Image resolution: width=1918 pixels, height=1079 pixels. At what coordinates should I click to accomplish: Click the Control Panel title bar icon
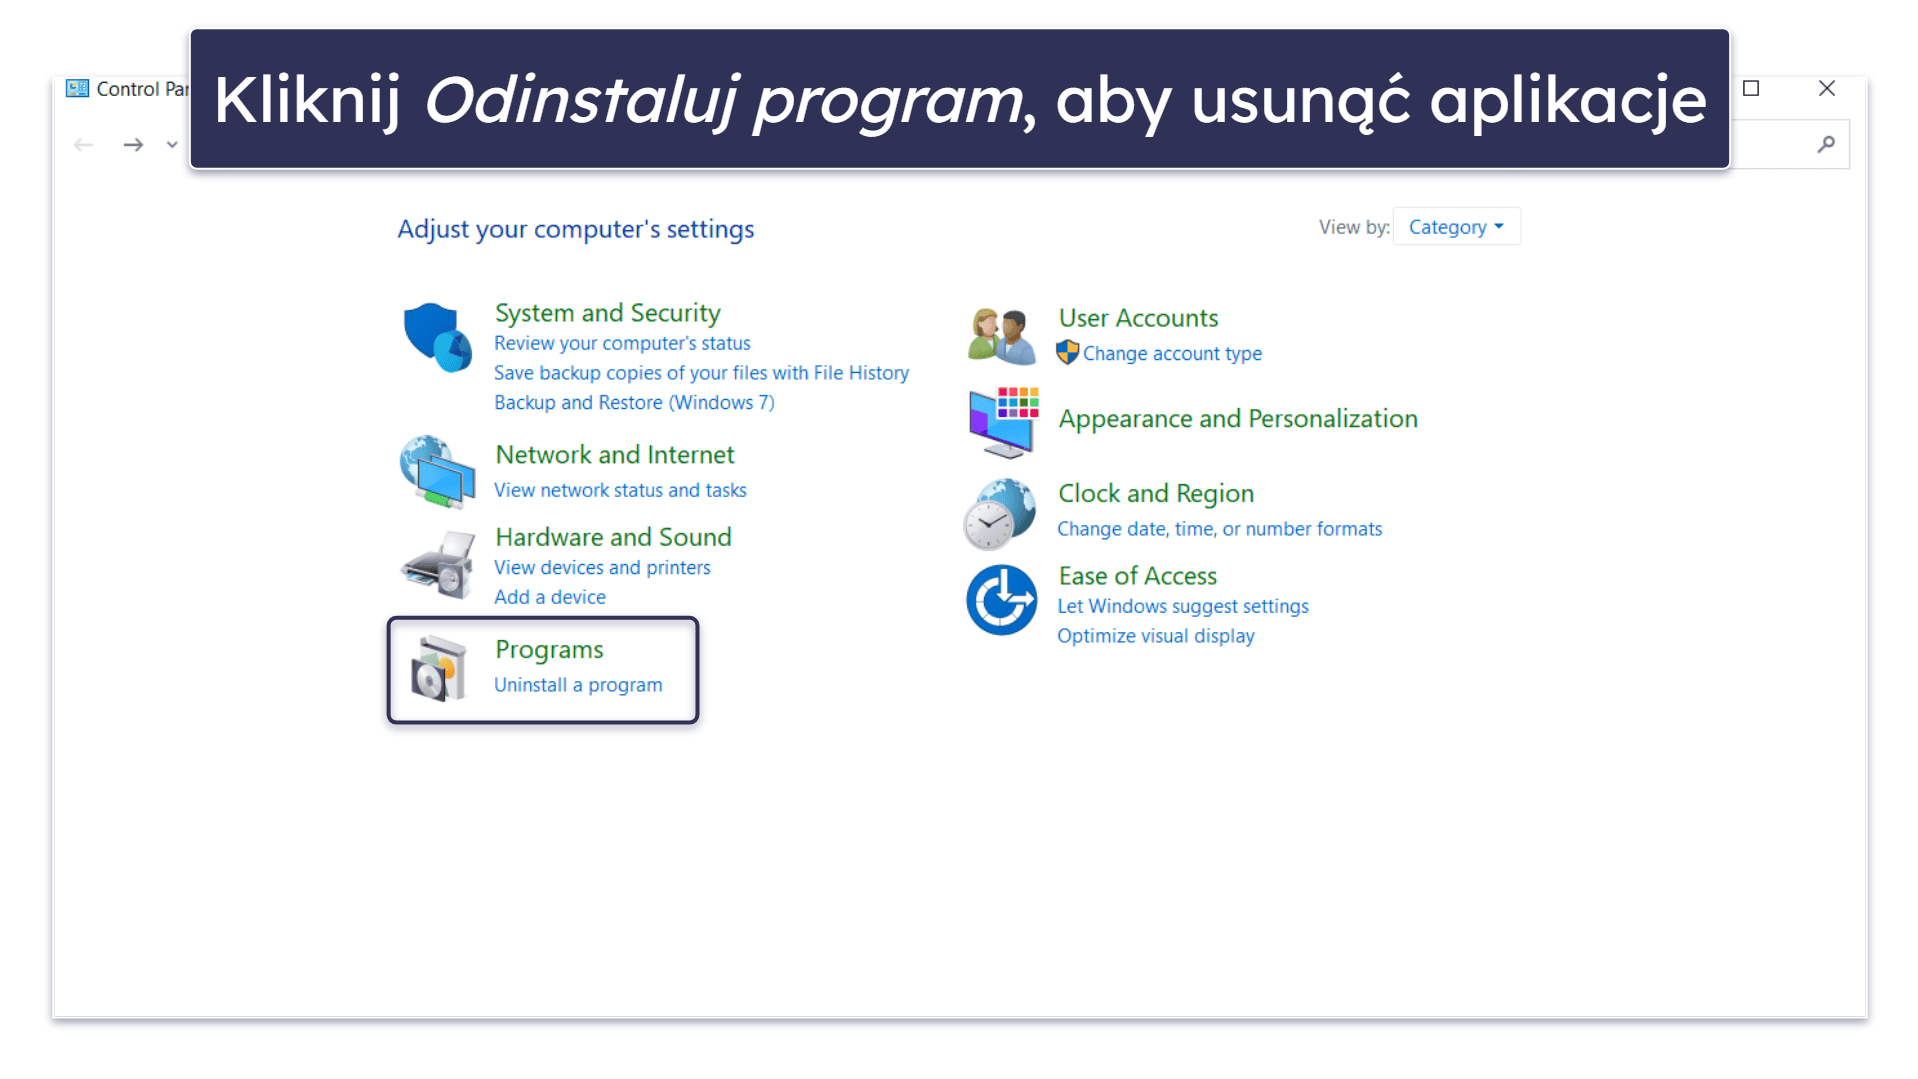pyautogui.click(x=77, y=88)
